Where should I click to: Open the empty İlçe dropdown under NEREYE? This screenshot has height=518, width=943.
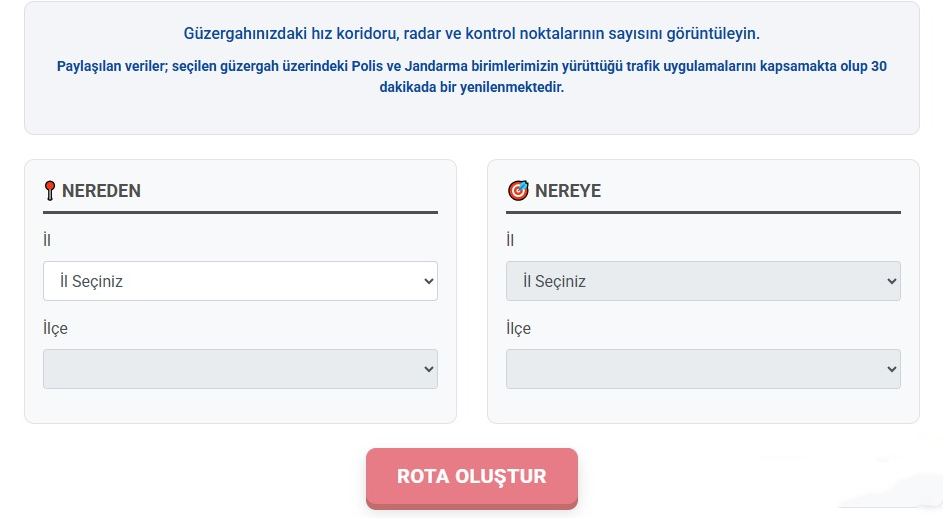click(x=703, y=369)
